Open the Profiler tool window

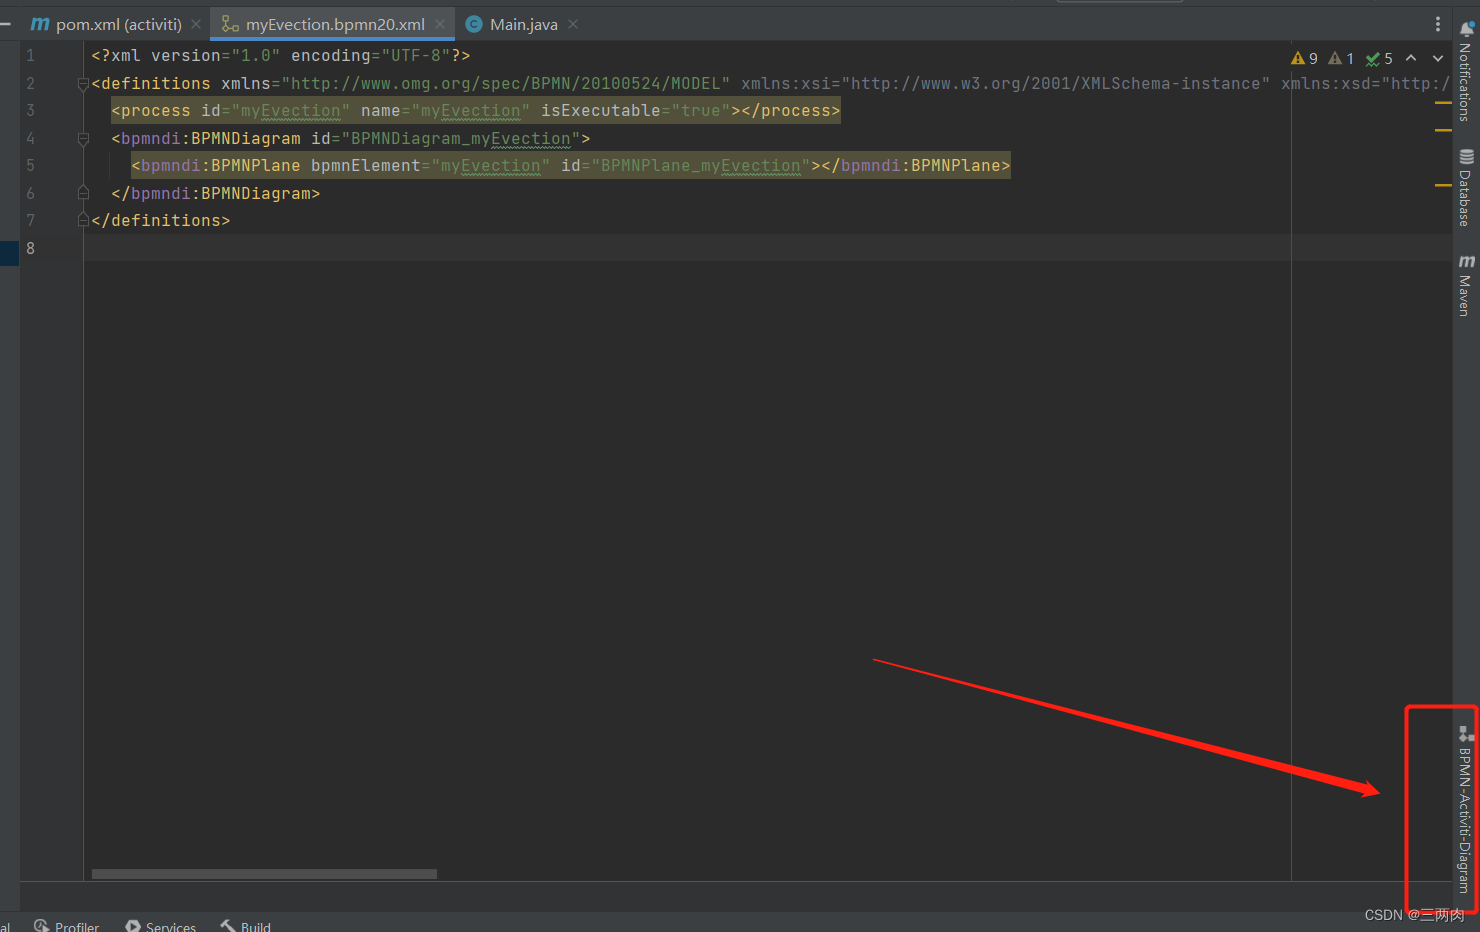coord(66,925)
